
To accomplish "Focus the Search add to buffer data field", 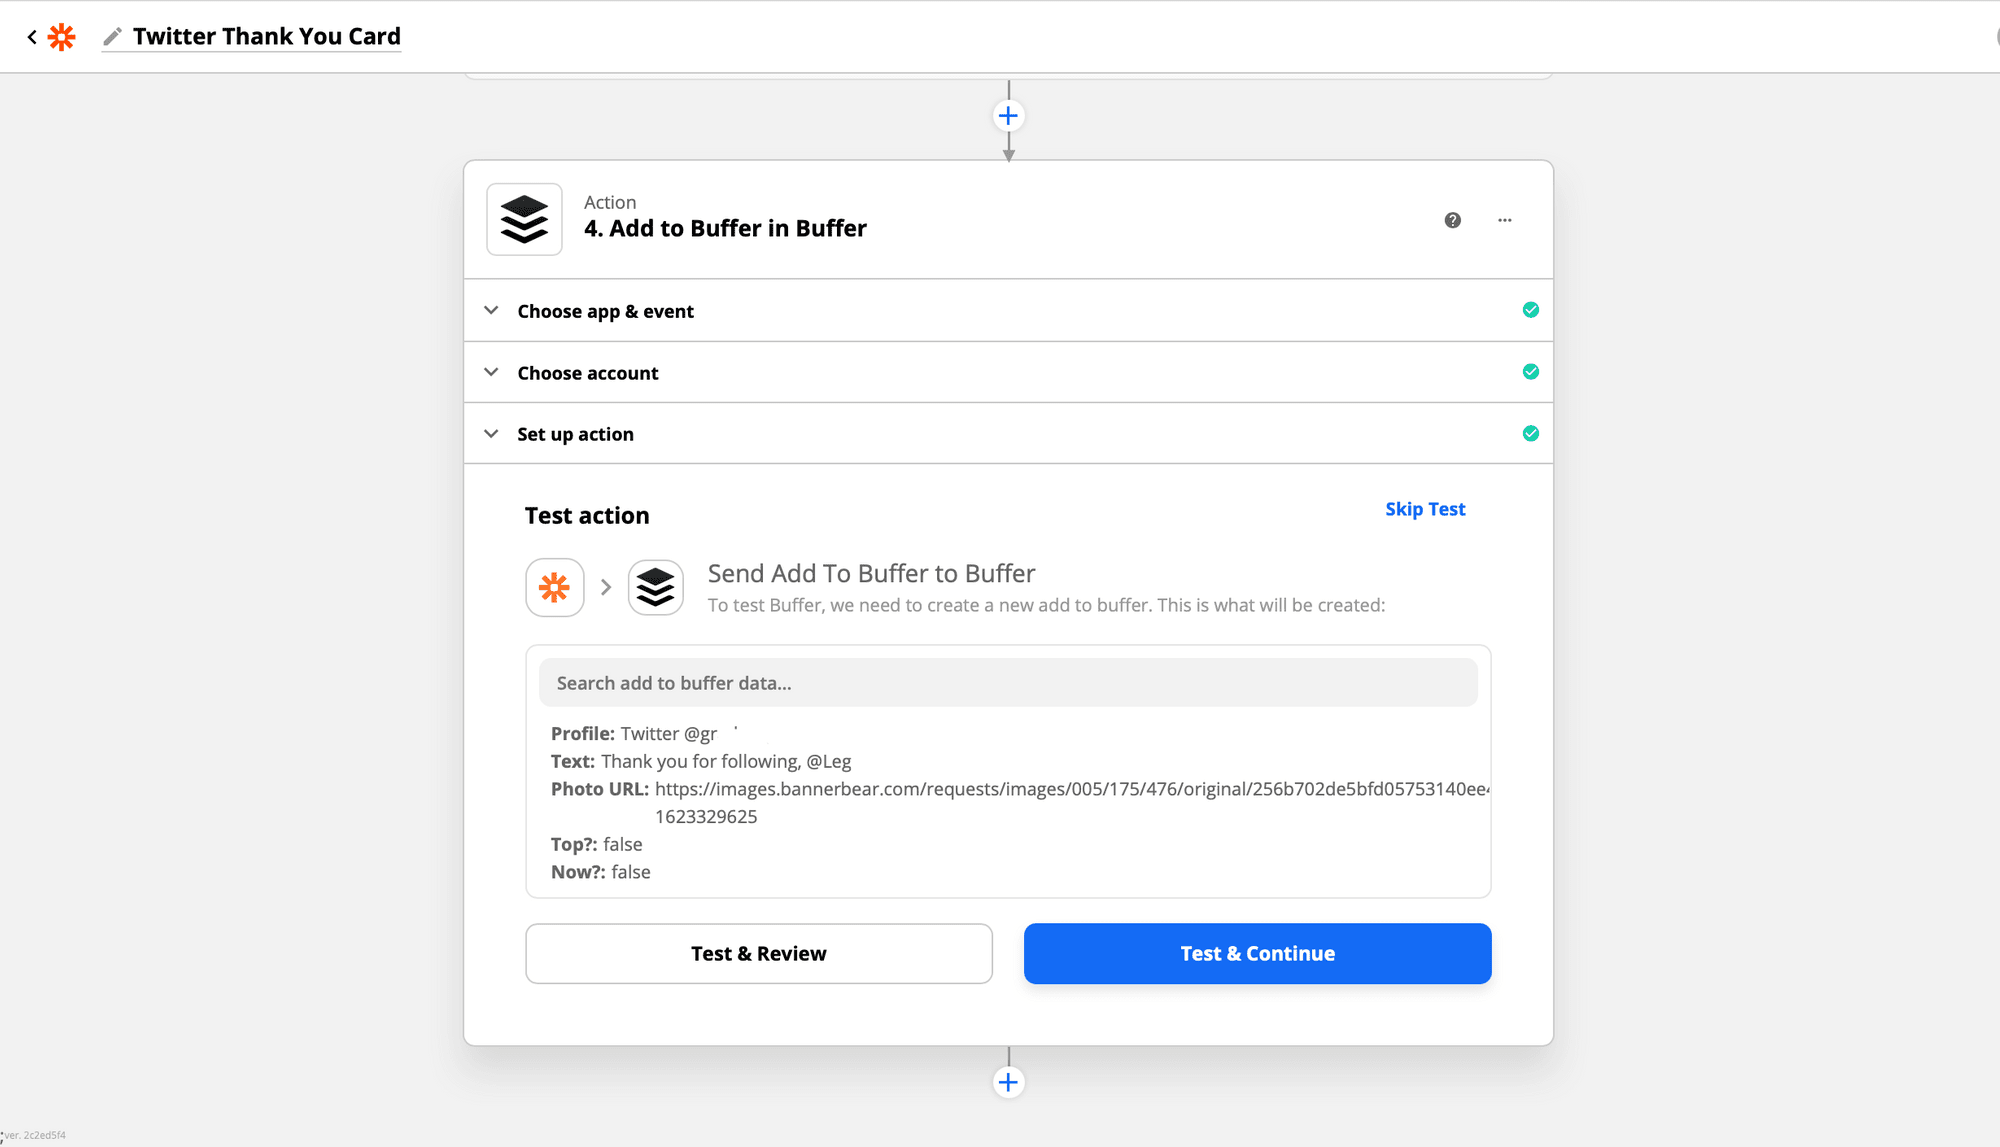I will (x=1008, y=683).
